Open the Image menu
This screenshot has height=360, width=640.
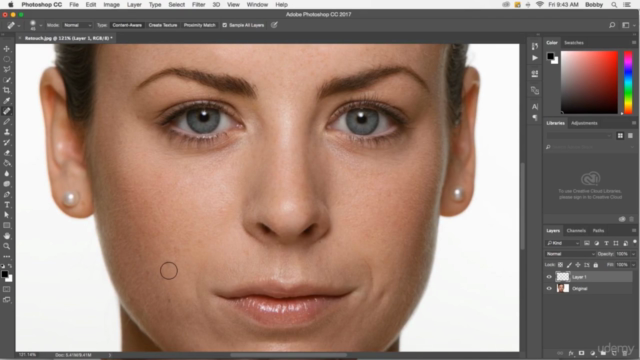(x=111, y=4)
